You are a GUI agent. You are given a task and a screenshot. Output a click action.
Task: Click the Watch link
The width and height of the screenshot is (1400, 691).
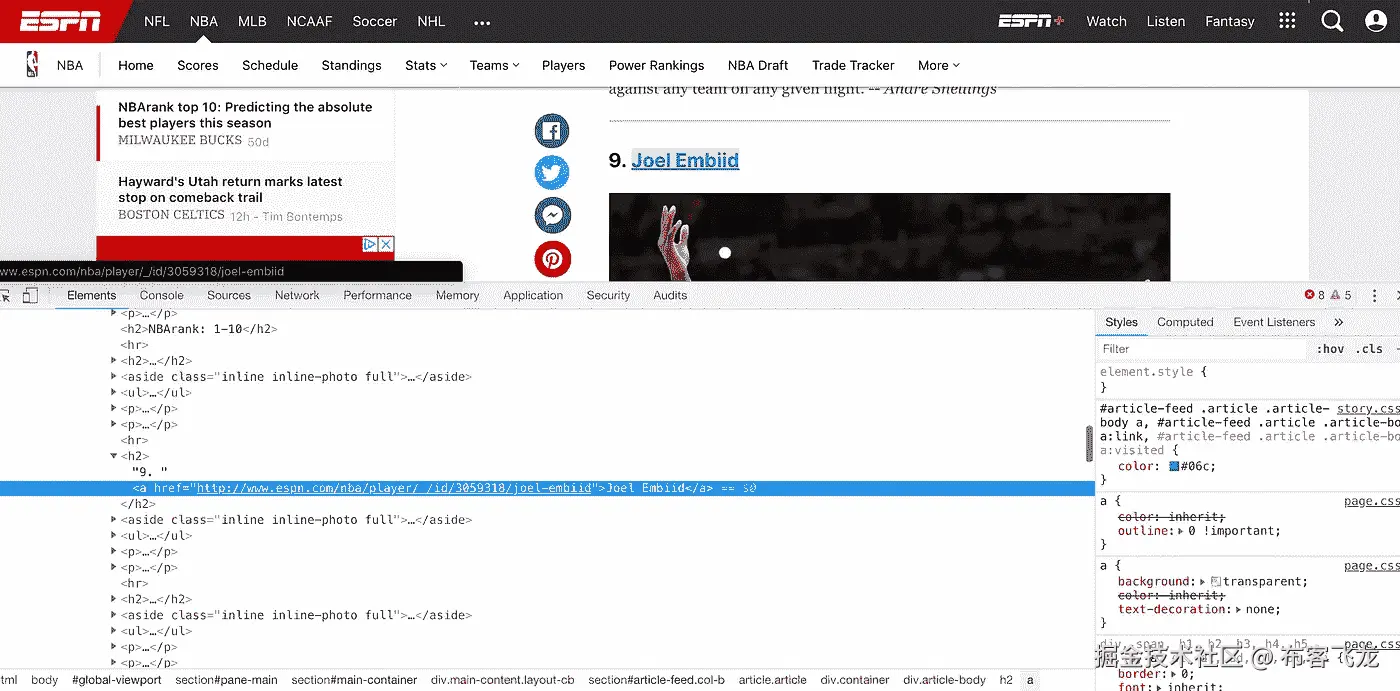[x=1106, y=21]
